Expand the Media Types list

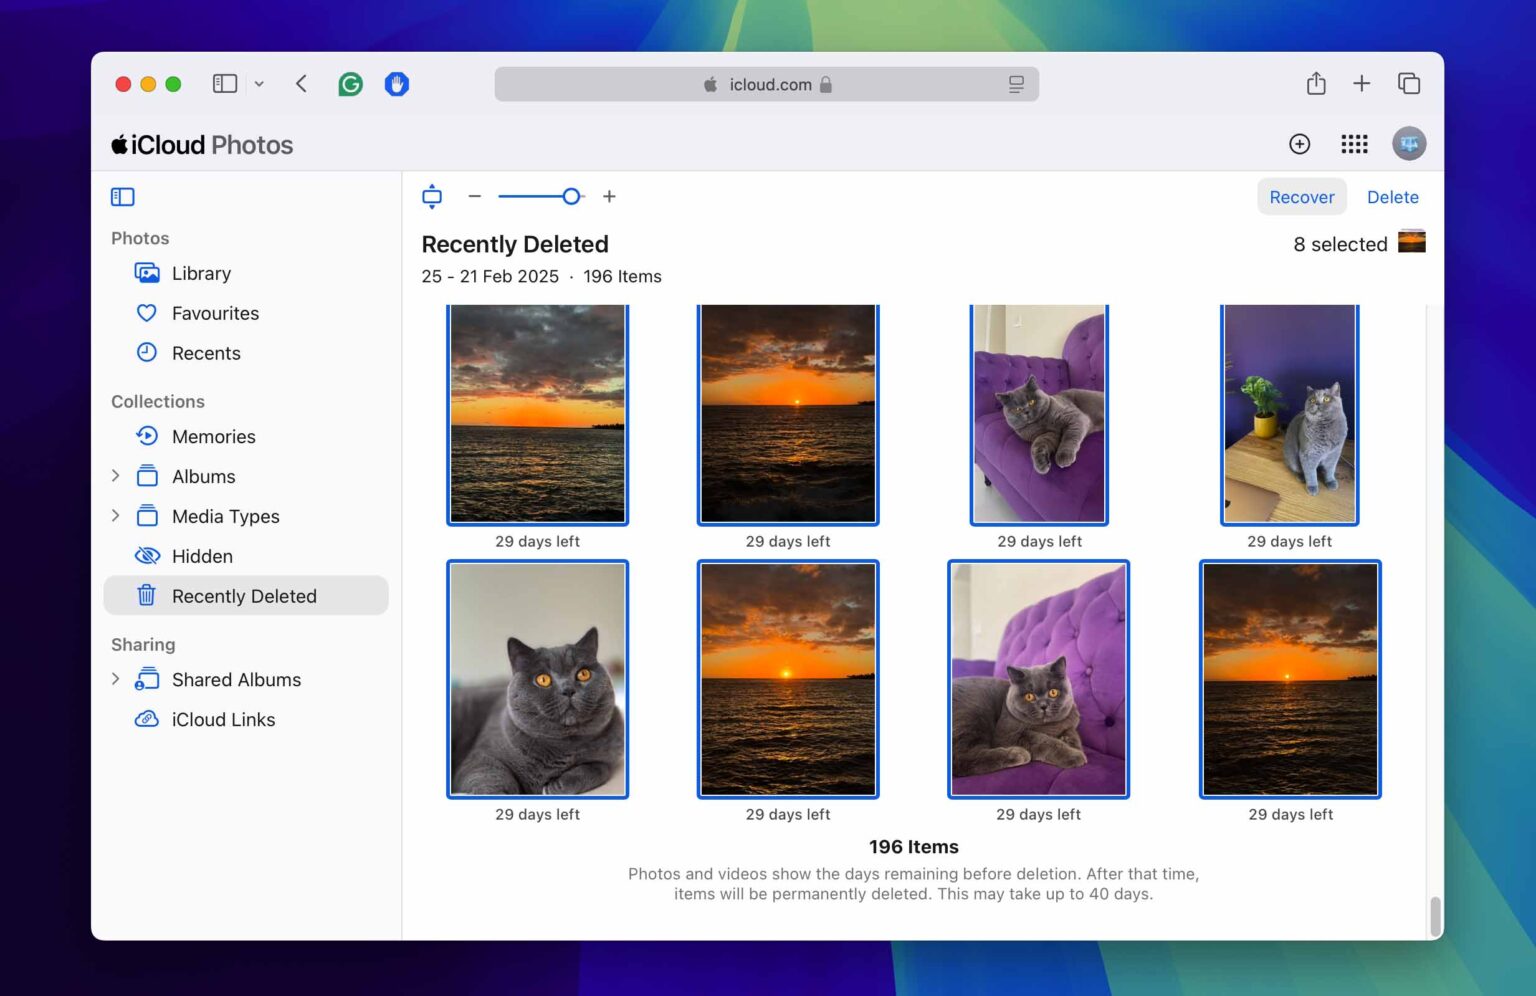click(x=115, y=516)
